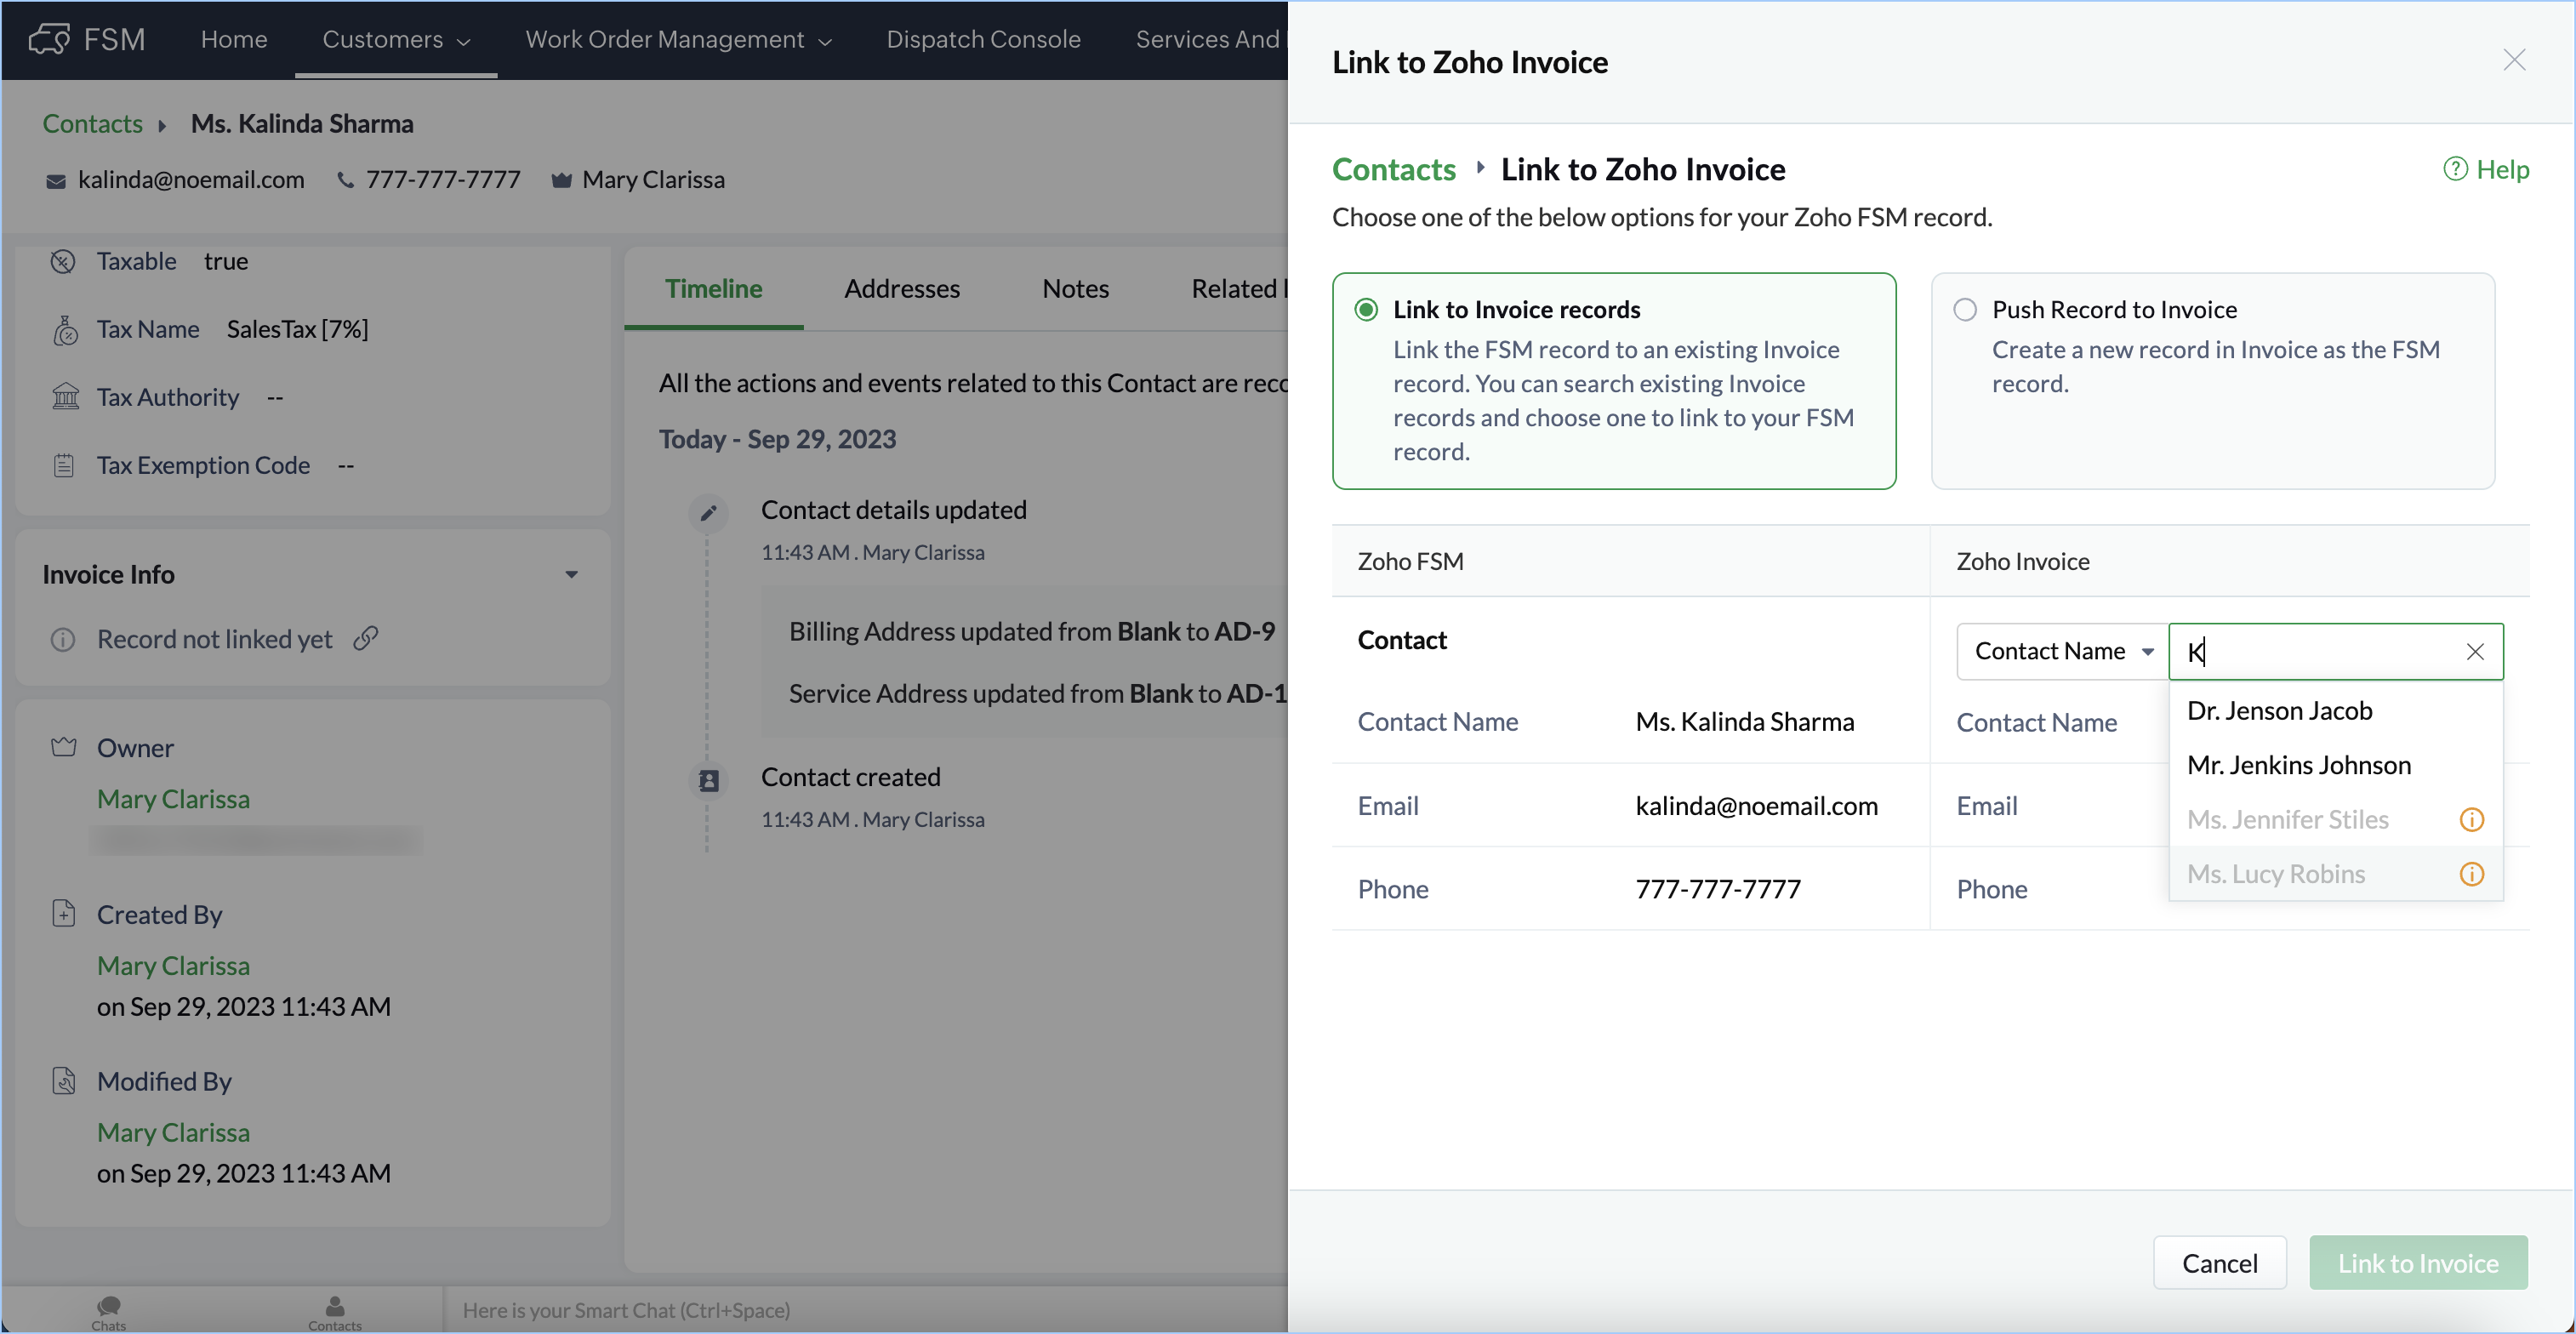Screen dimensions: 2576x1334
Task: Click the pencil icon for Contact details updated
Action: coord(709,513)
